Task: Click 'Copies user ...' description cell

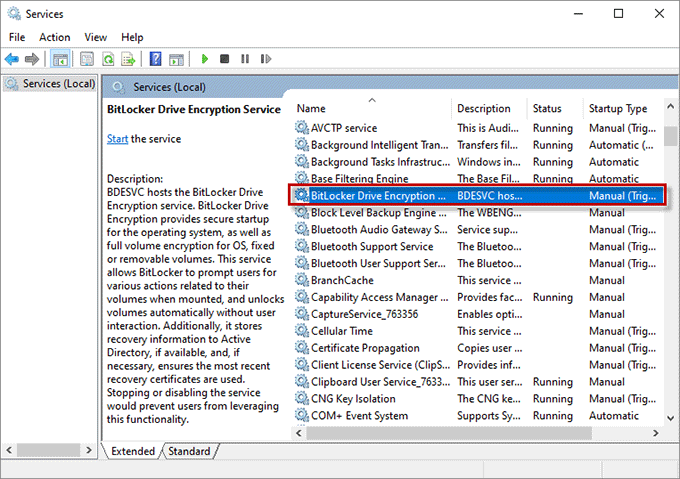Action: (x=490, y=348)
